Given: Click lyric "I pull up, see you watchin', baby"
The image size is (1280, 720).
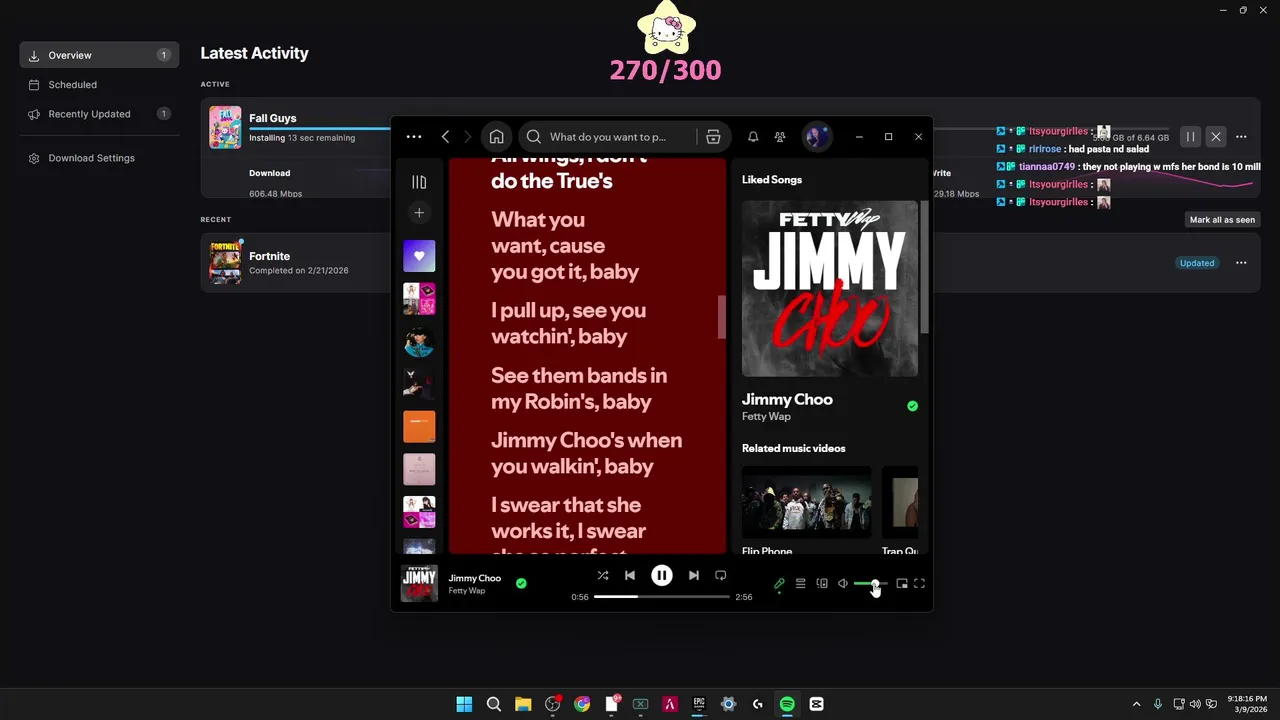Looking at the screenshot, I should [569, 323].
